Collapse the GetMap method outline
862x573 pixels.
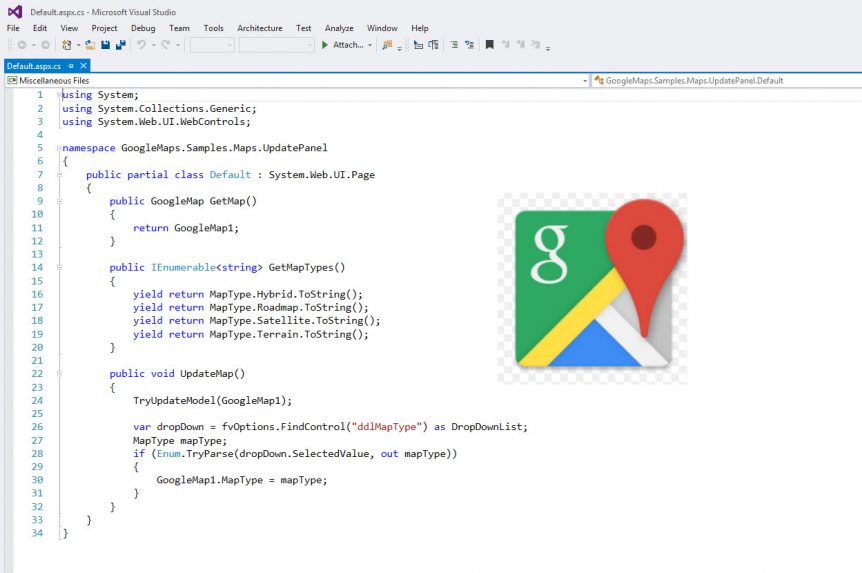(x=59, y=201)
